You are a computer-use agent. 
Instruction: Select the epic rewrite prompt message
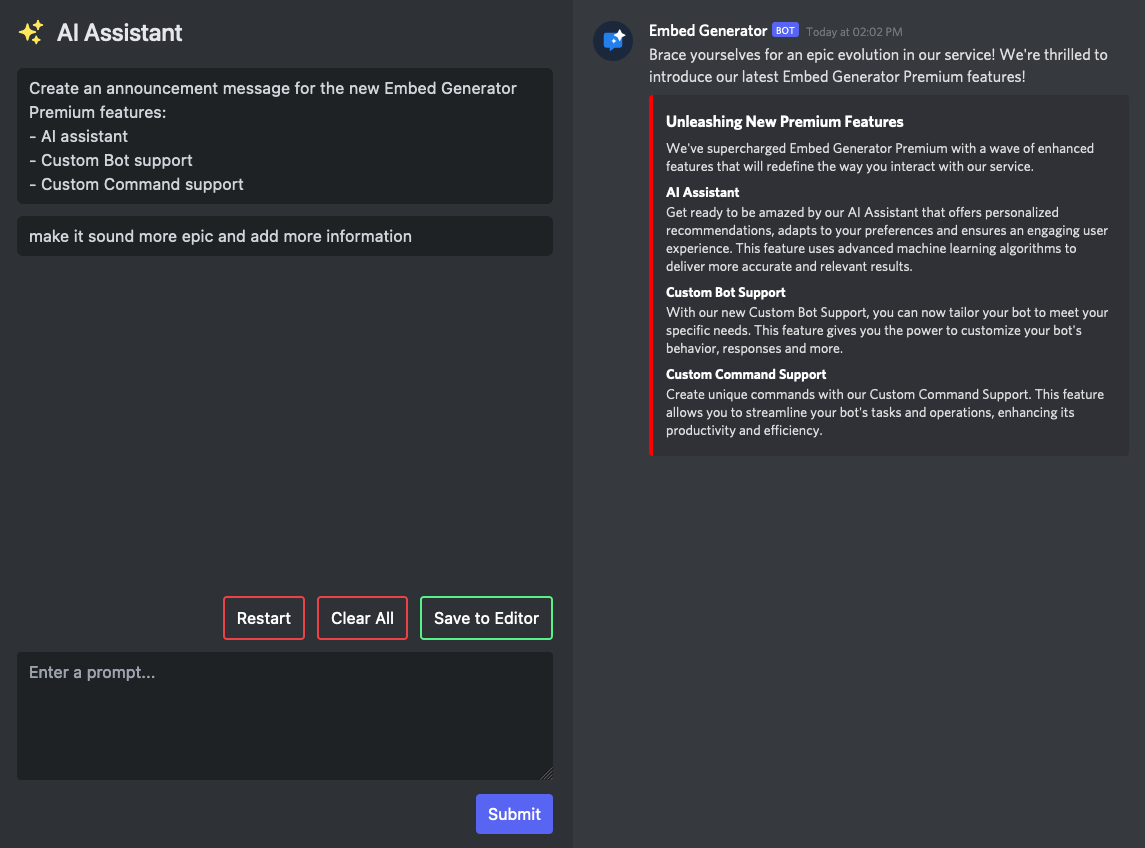click(x=284, y=236)
